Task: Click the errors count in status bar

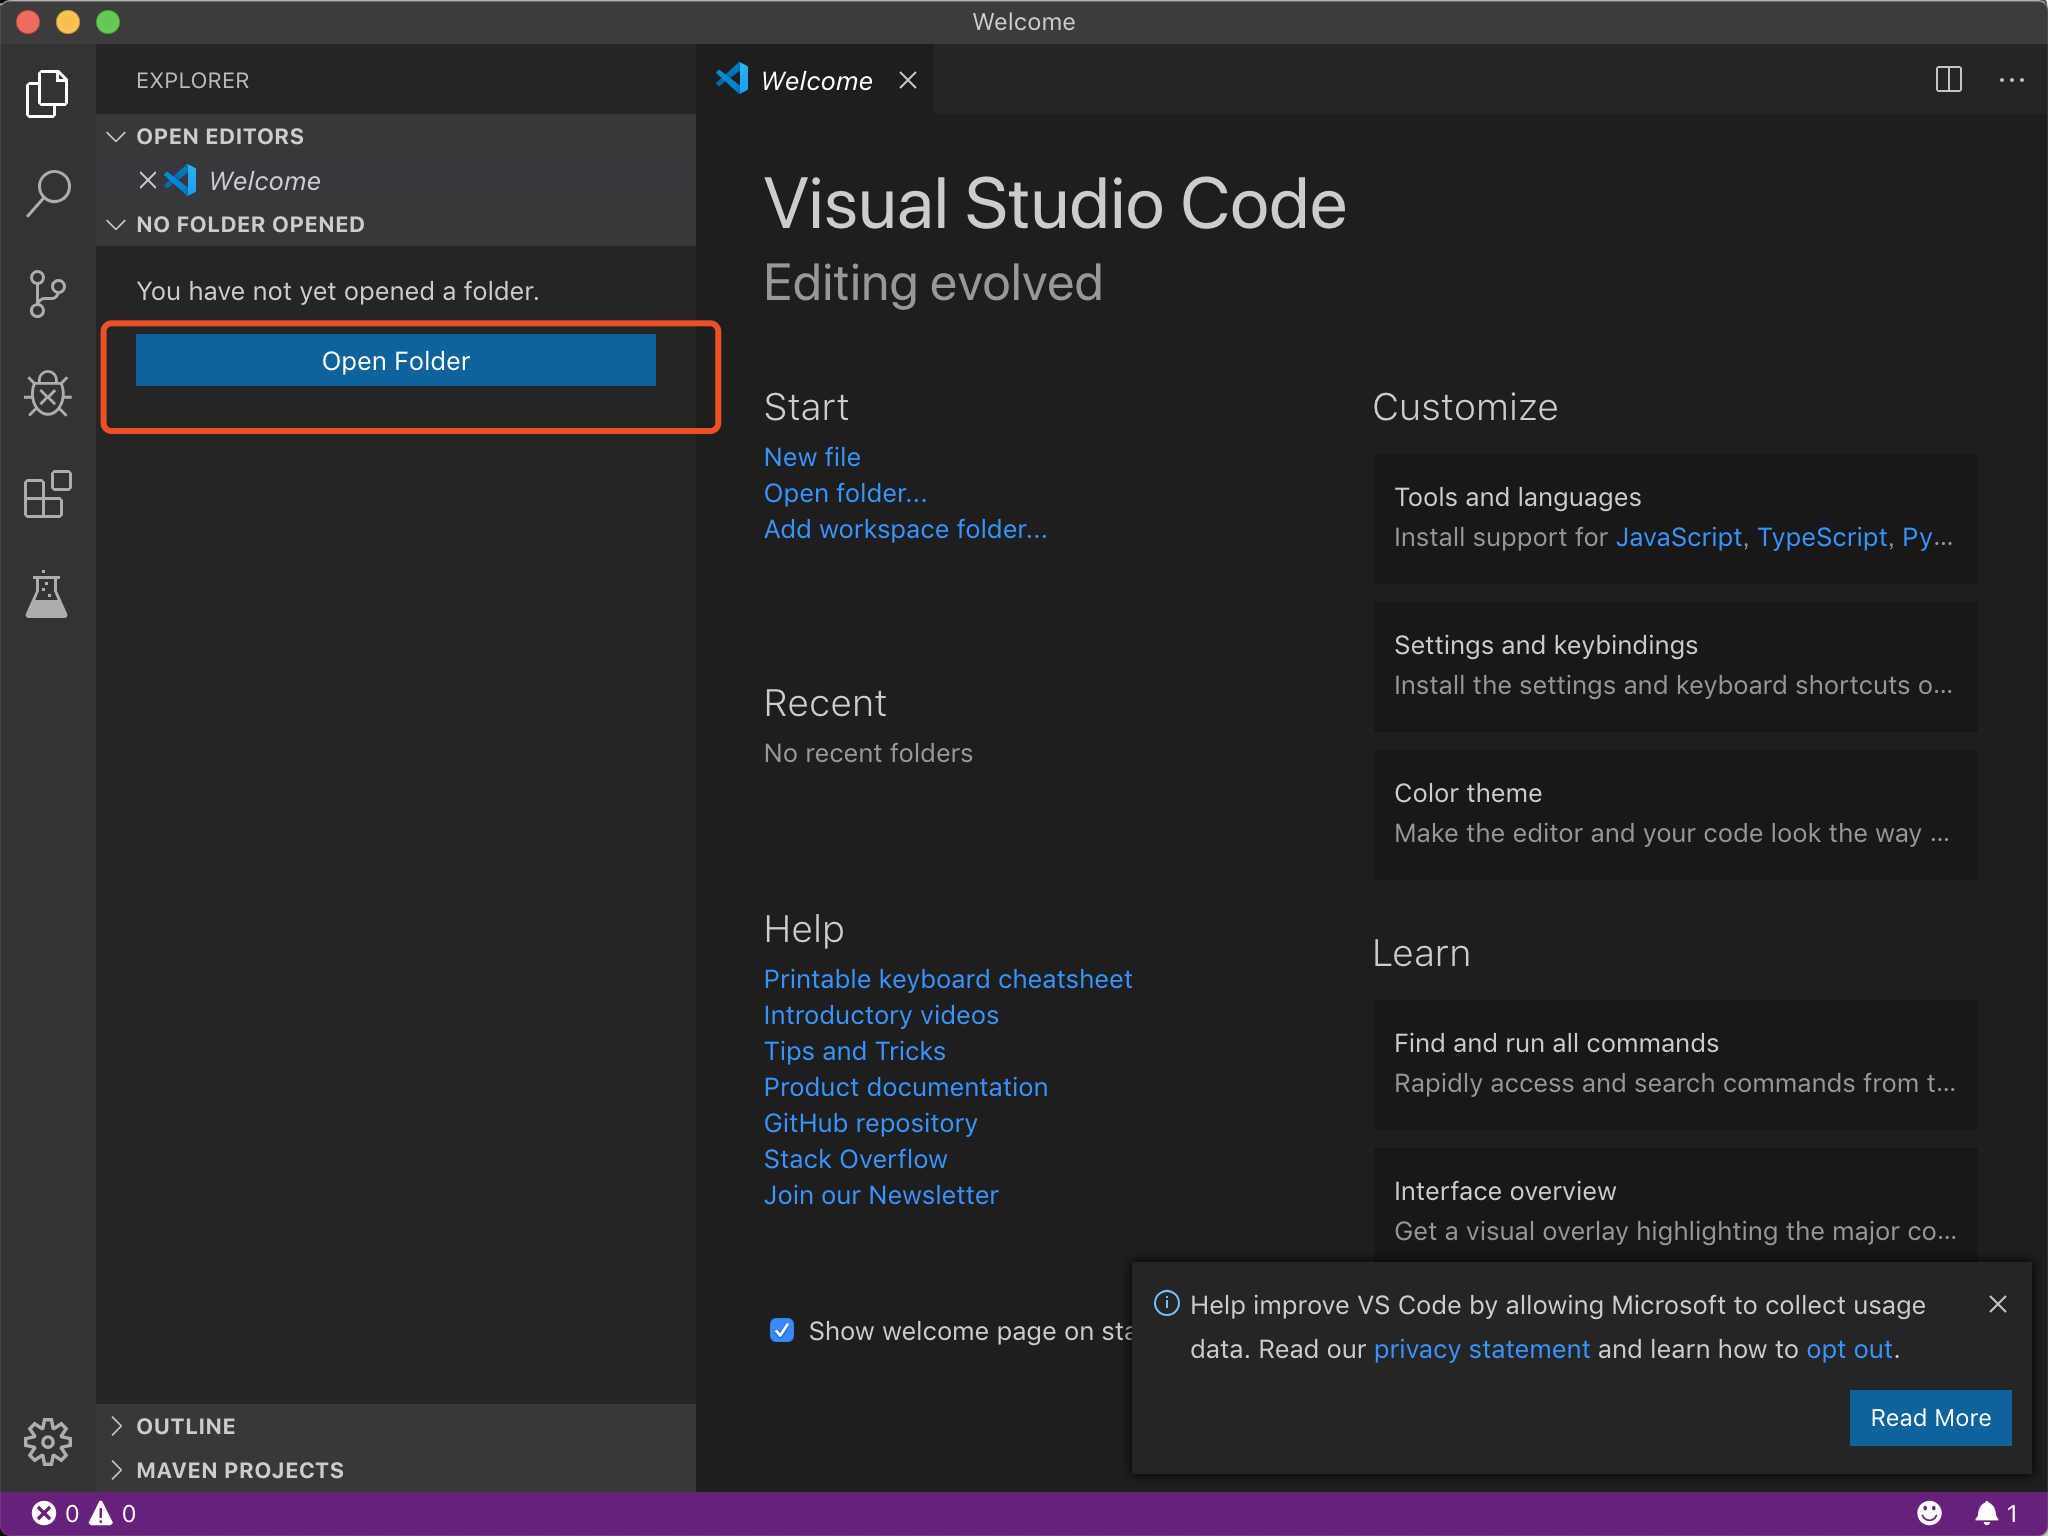Action: tap(55, 1513)
